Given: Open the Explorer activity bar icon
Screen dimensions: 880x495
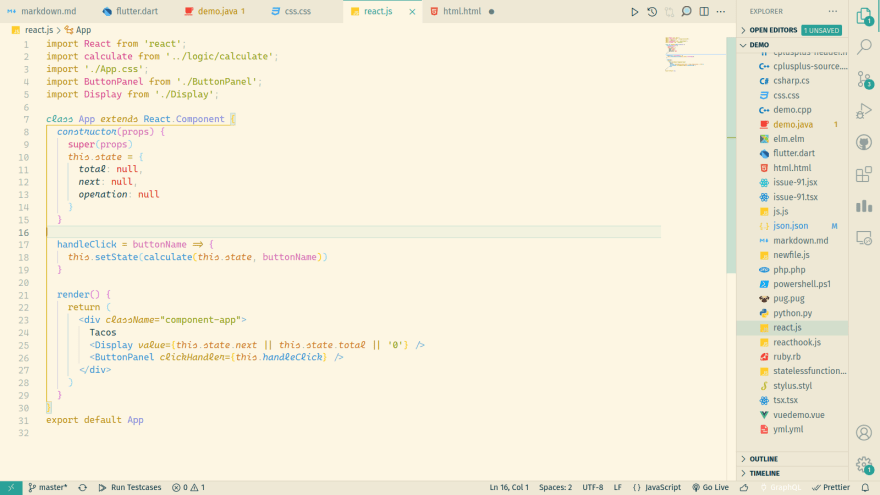Looking at the screenshot, I should (x=864, y=17).
